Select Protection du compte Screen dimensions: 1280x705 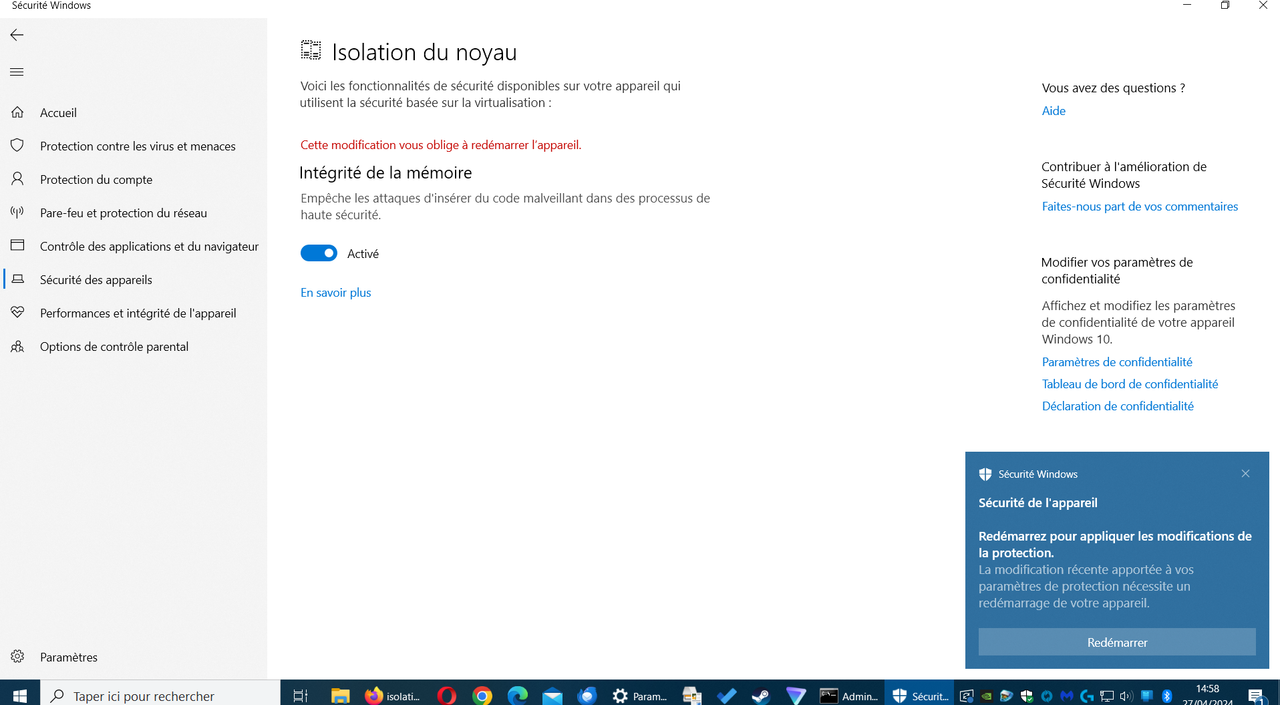coord(96,180)
